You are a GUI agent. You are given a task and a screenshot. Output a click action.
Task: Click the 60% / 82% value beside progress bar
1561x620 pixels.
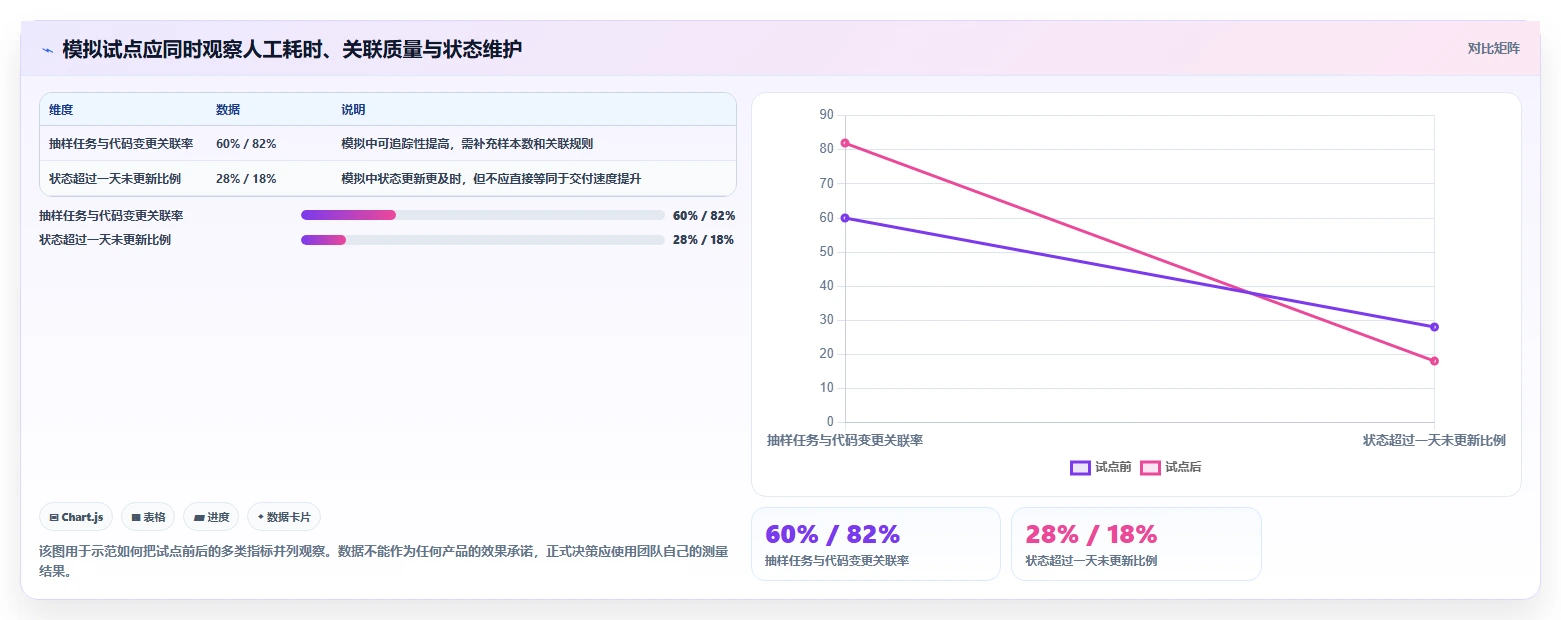coord(704,215)
